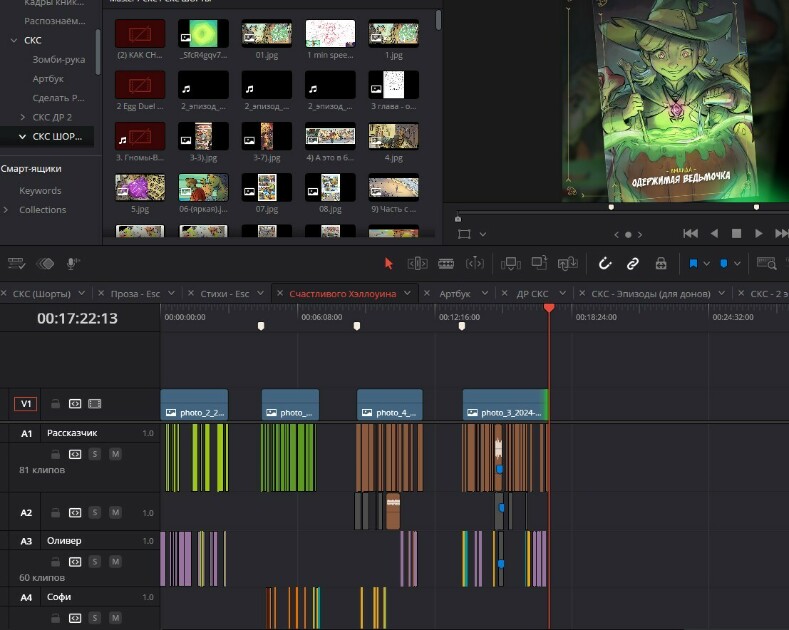Screen dimensions: 789x630
Task: Collapse the СКС ШОР... bin folder
Action: [x=22, y=136]
